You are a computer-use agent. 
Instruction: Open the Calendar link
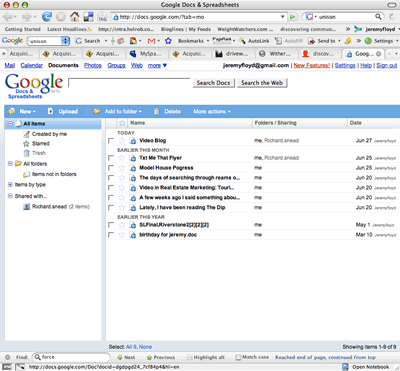click(x=32, y=65)
